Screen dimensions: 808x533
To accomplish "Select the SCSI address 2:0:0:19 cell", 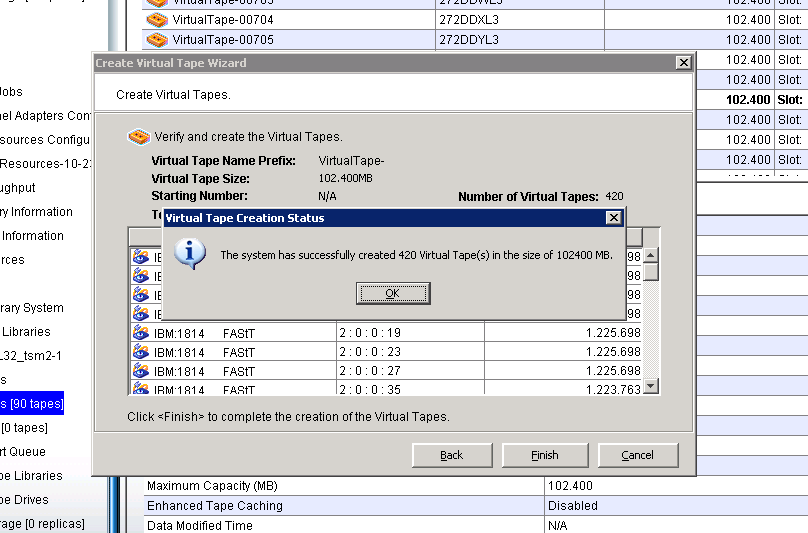I will (x=410, y=333).
